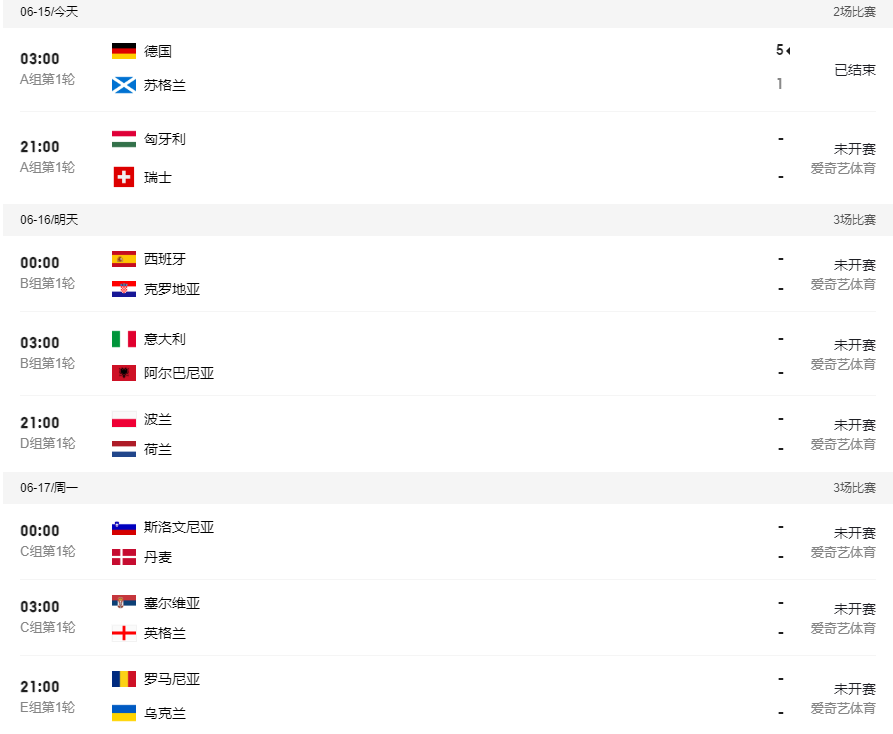Click the Italy flag icon
This screenshot has width=893, height=734.
pyautogui.click(x=123, y=339)
